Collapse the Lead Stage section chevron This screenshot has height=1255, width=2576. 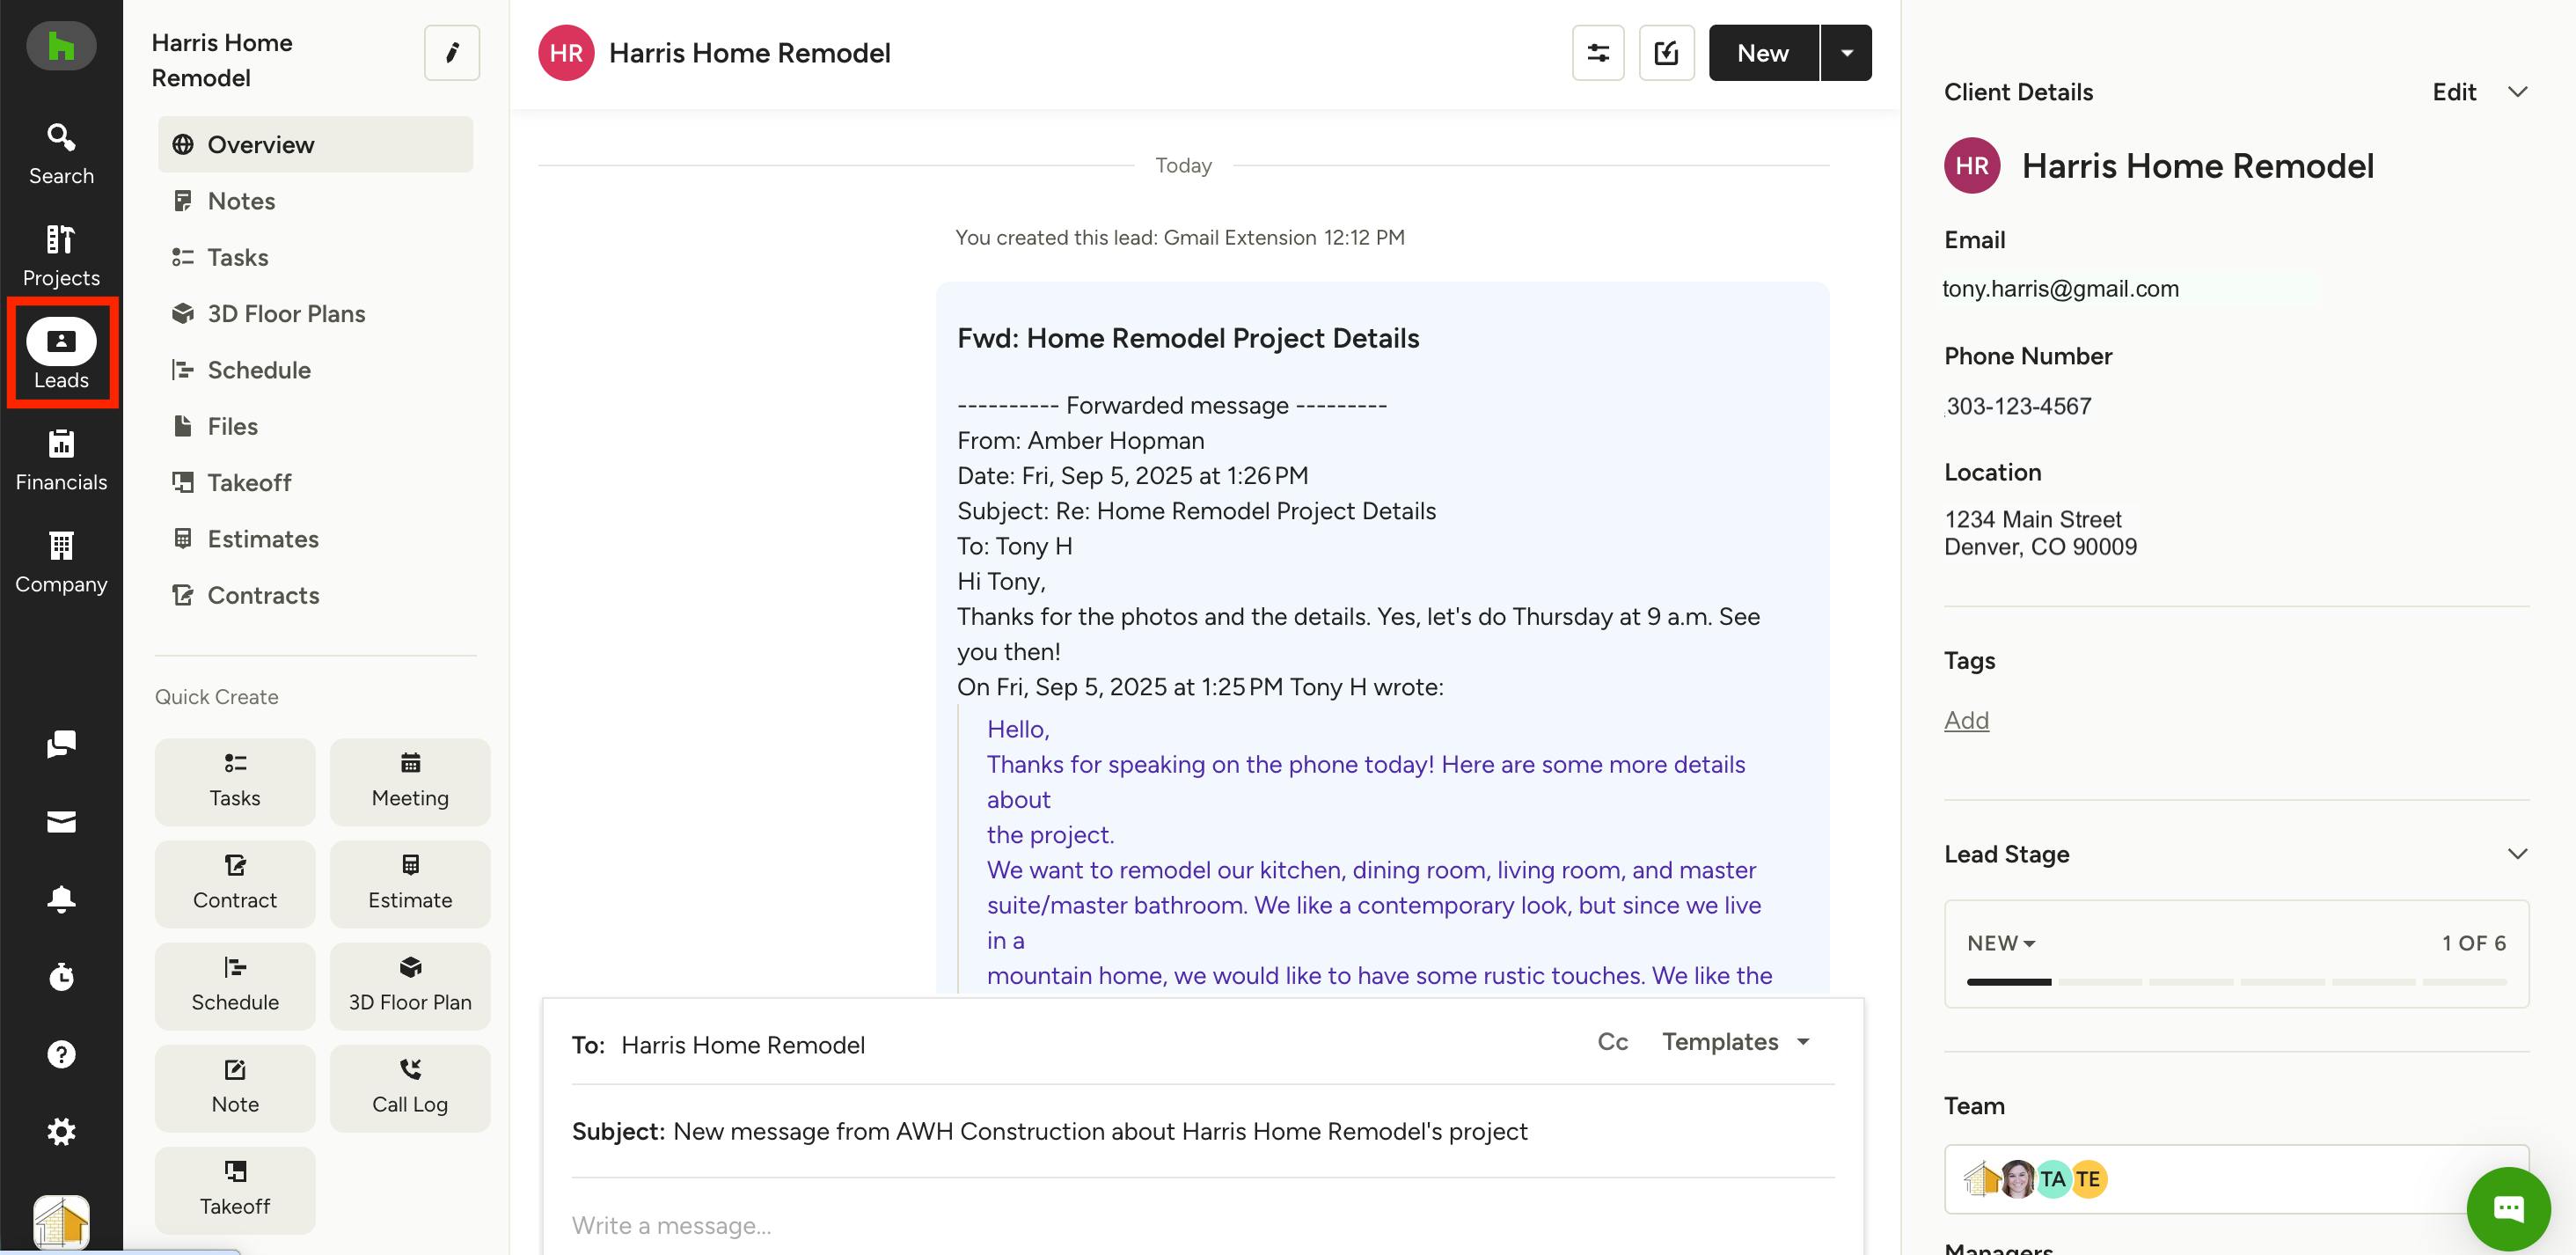(x=2517, y=854)
